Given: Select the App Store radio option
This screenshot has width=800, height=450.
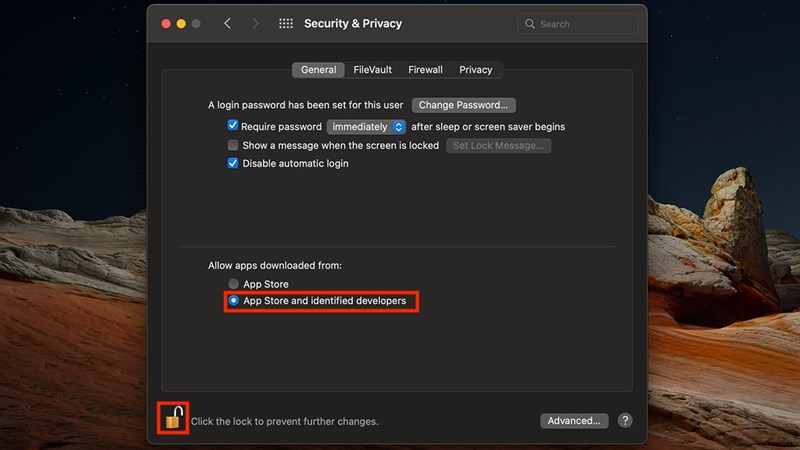Looking at the screenshot, I should [x=234, y=284].
